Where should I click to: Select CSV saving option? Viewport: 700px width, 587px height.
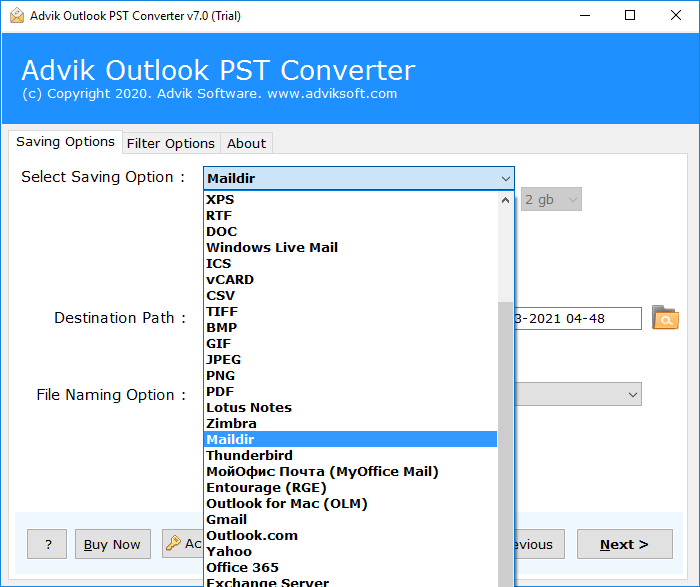(350, 296)
